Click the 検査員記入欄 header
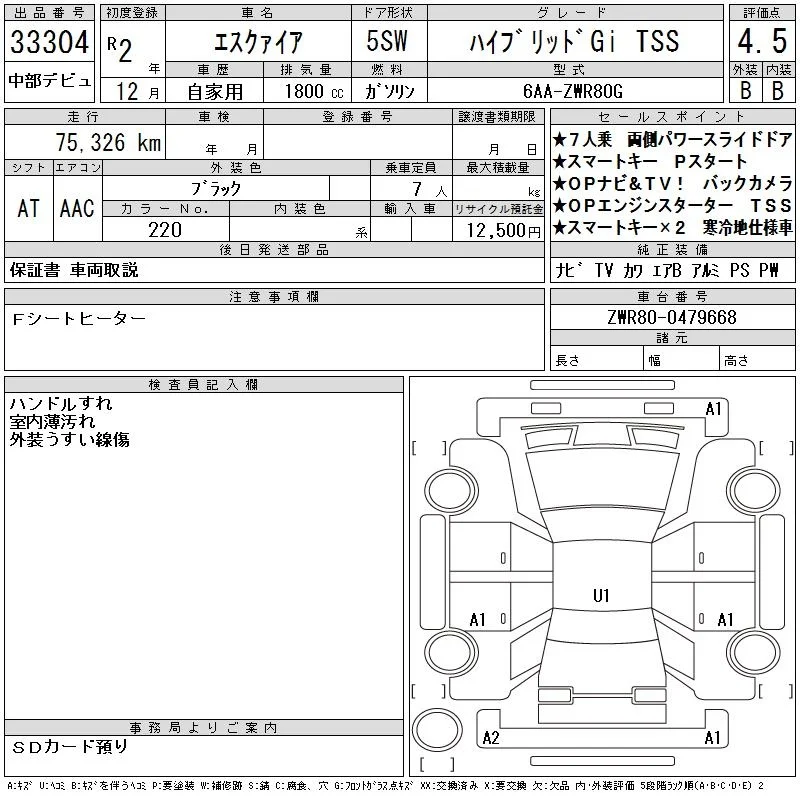Image resolution: width=800 pixels, height=800 pixels. coord(204,384)
